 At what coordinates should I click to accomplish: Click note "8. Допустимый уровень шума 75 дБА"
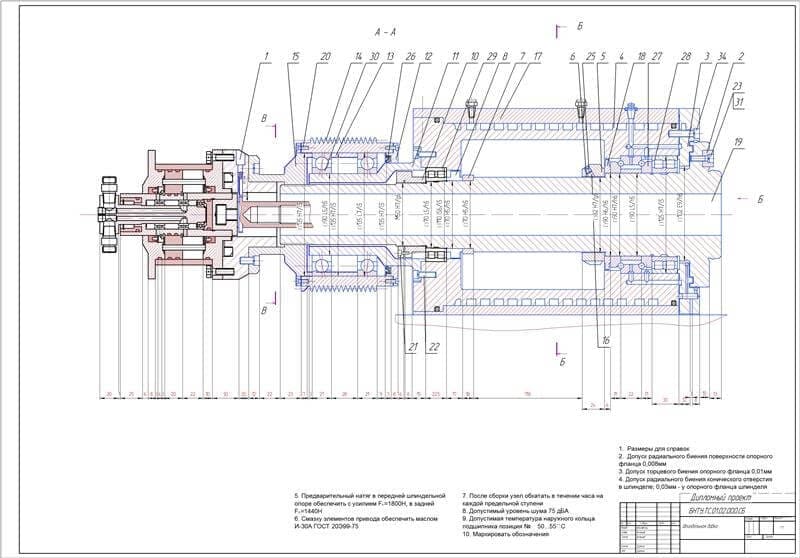[515, 511]
